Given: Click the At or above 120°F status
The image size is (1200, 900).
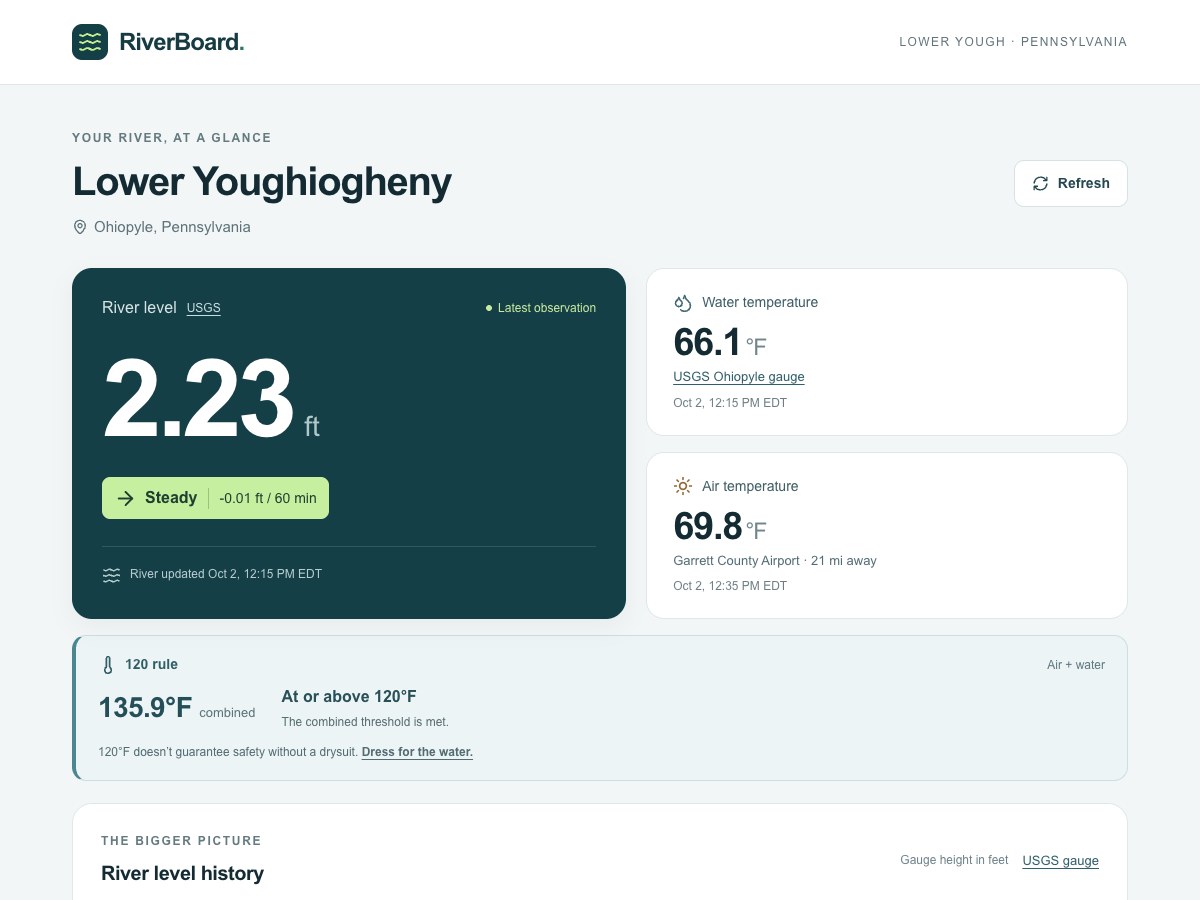Looking at the screenshot, I should [349, 697].
